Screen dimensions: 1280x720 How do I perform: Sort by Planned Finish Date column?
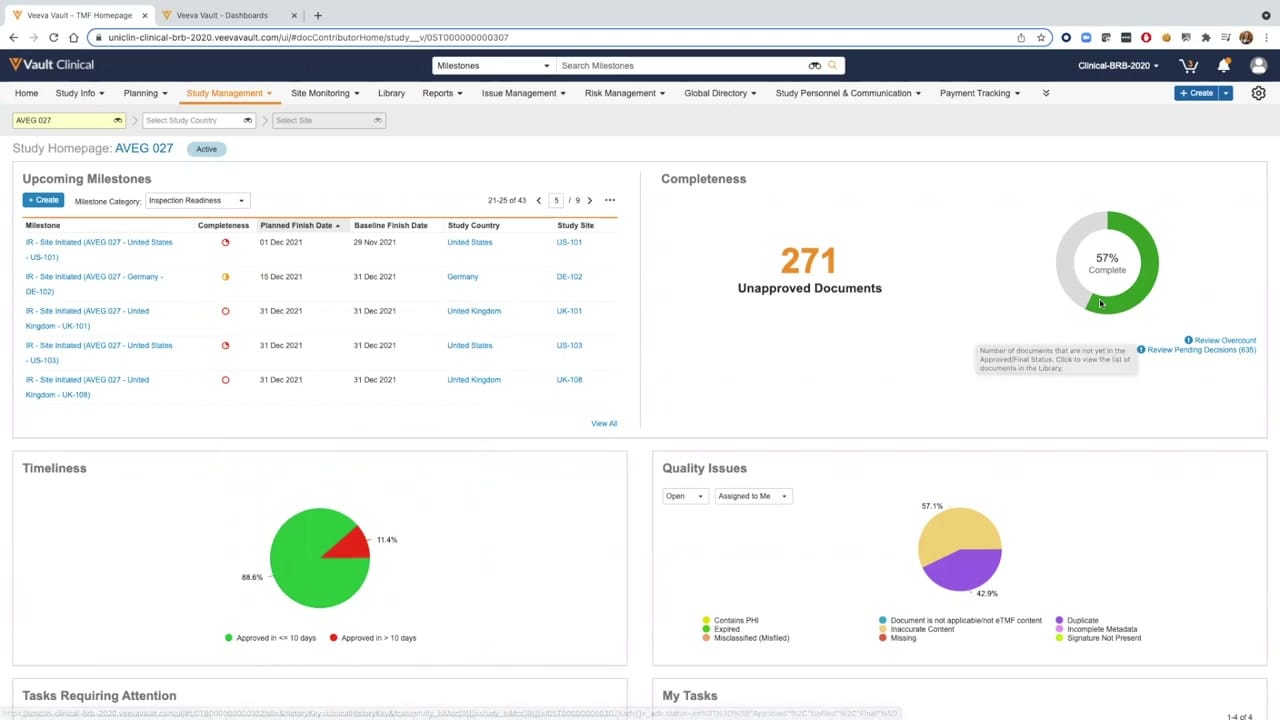pos(300,225)
